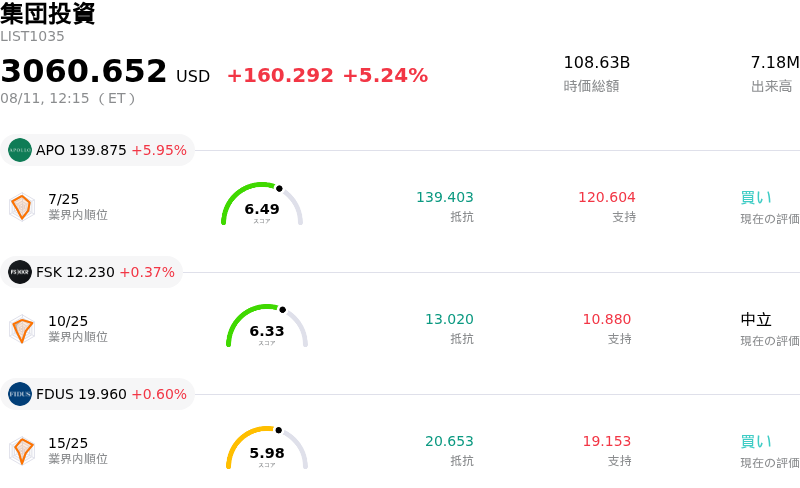
Task: Open FSK radar chart icon beside 10/25
Action: (x=22, y=329)
